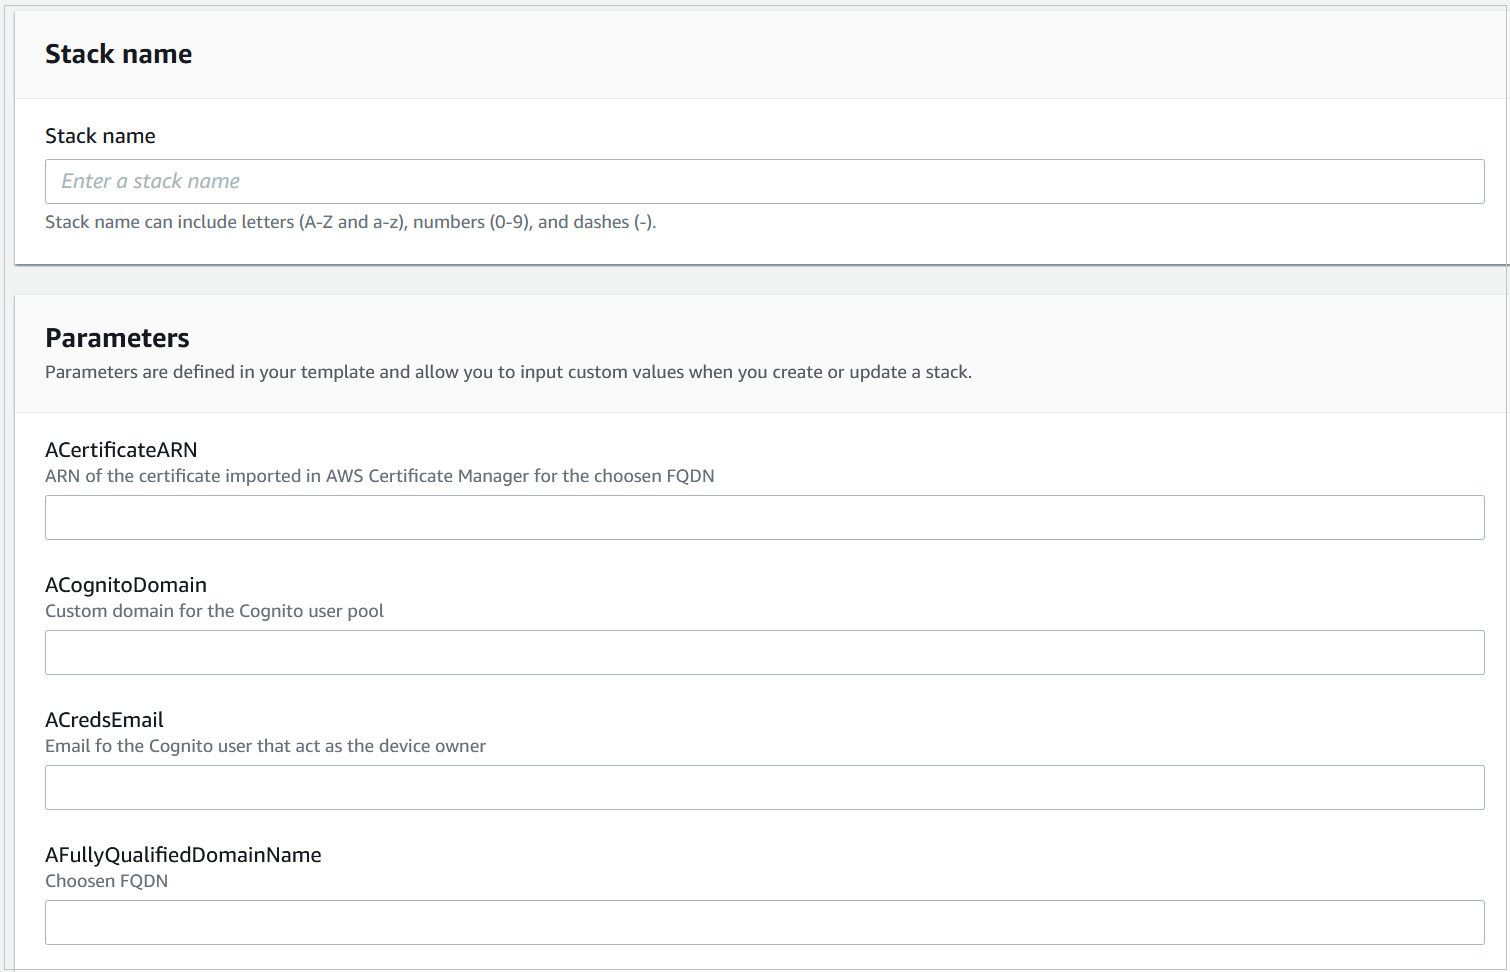The width and height of the screenshot is (1510, 972).
Task: Click the certificate ARN description text
Action: 379,476
